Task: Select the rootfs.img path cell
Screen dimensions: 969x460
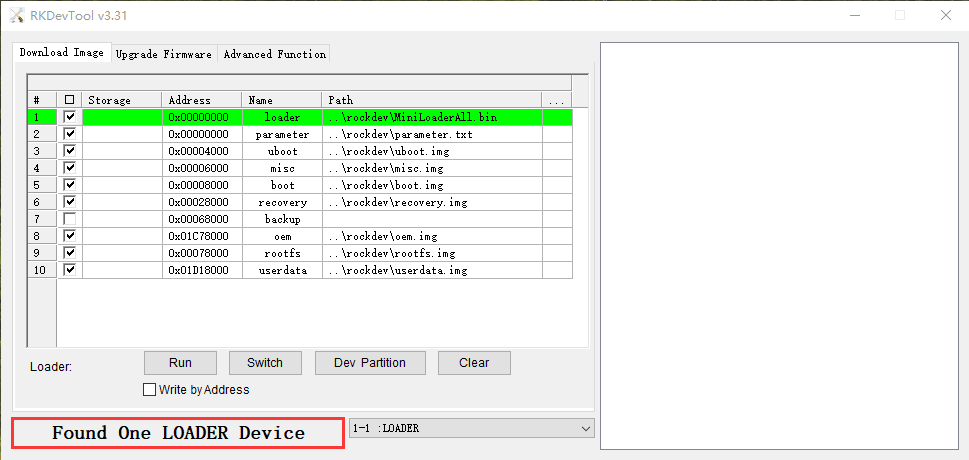Action: point(432,253)
